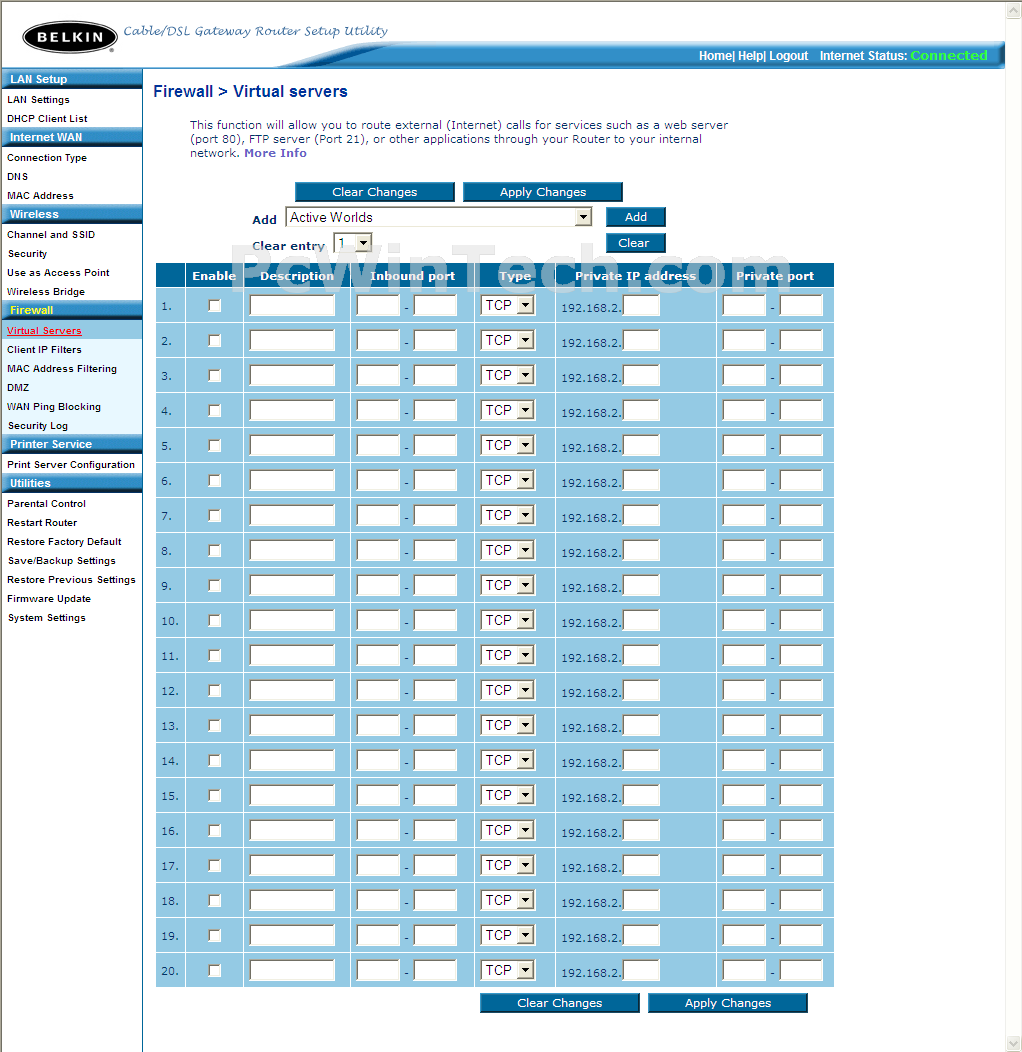The image size is (1022, 1052).
Task: Expand the TCP type dropdown in row 4
Action: (508, 410)
